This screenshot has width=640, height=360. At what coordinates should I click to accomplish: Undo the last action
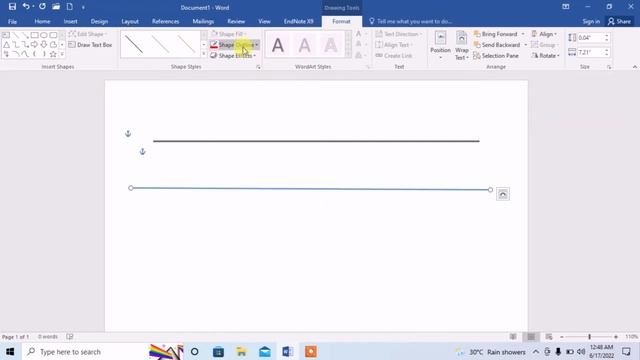pos(26,7)
